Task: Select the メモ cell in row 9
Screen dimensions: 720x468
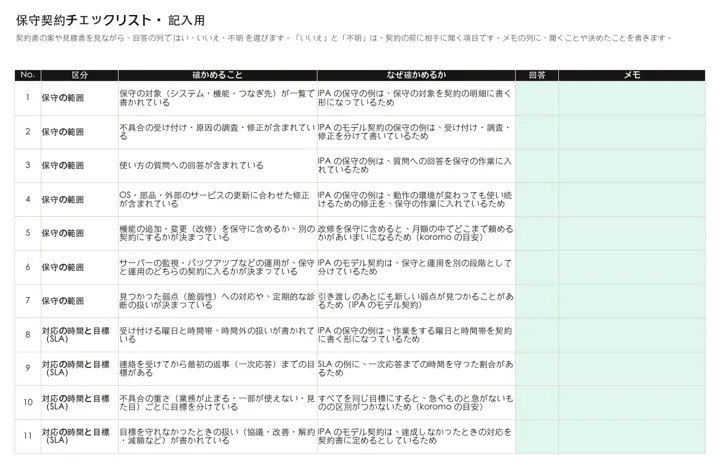Action: pyautogui.click(x=632, y=369)
